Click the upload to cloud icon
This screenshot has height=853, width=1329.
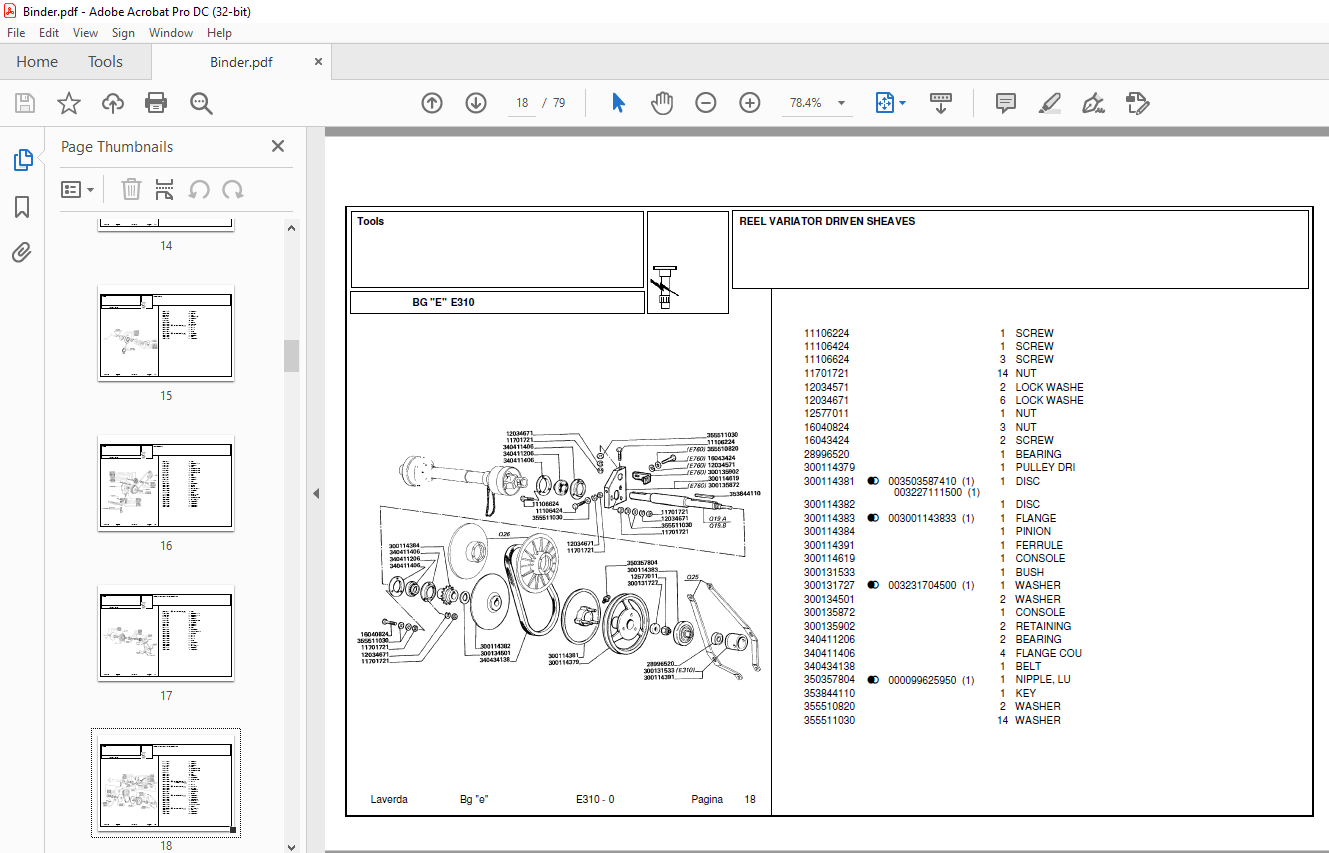[113, 103]
